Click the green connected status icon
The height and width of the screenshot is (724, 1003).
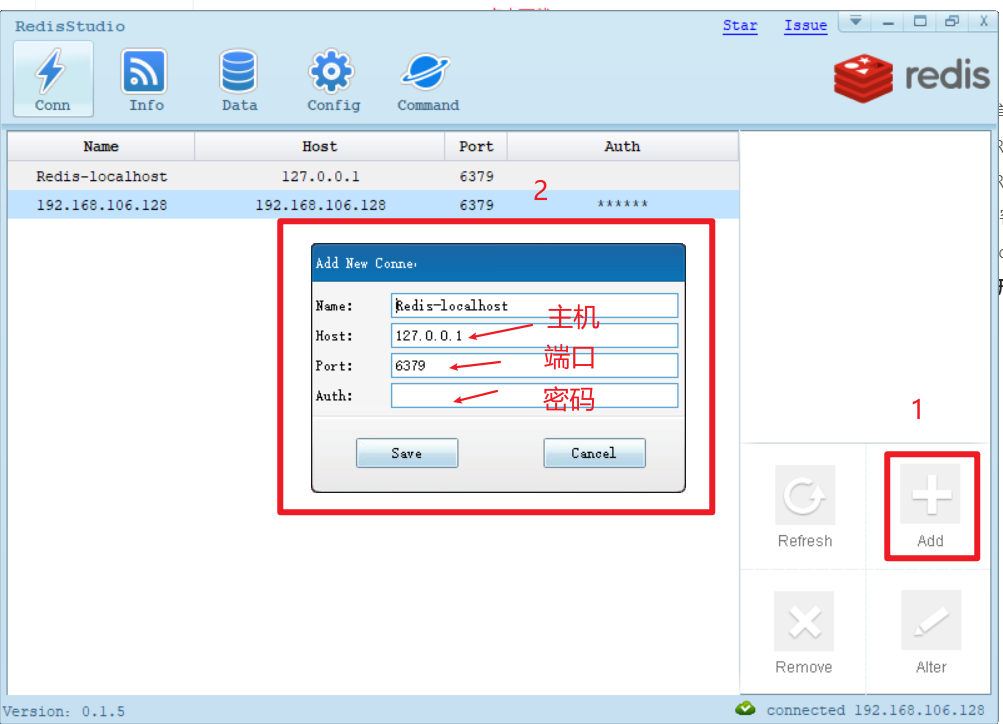click(x=745, y=709)
